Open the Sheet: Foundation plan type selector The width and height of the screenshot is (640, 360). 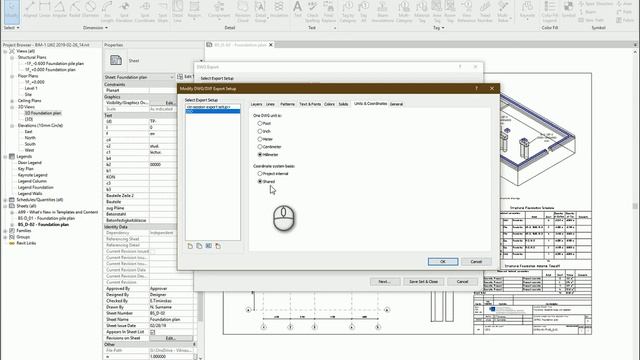[139, 77]
